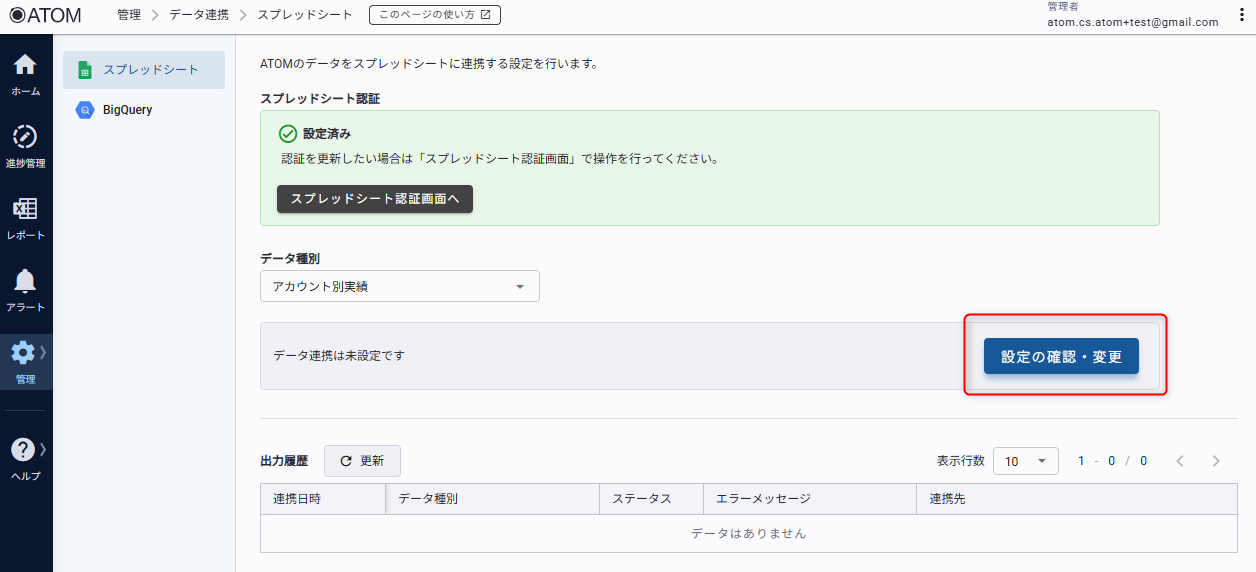Go to previous page of results
This screenshot has height=572, width=1256.
pyautogui.click(x=1180, y=461)
